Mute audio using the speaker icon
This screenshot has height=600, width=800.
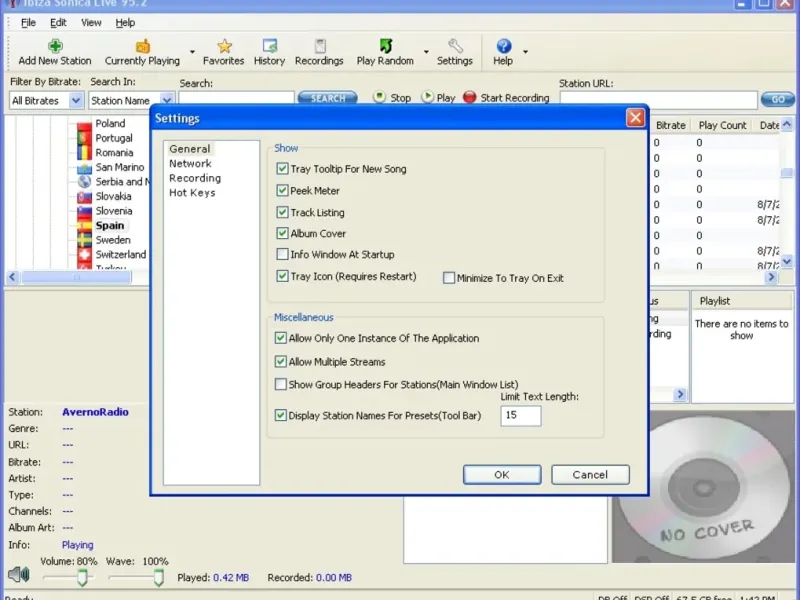point(18,575)
